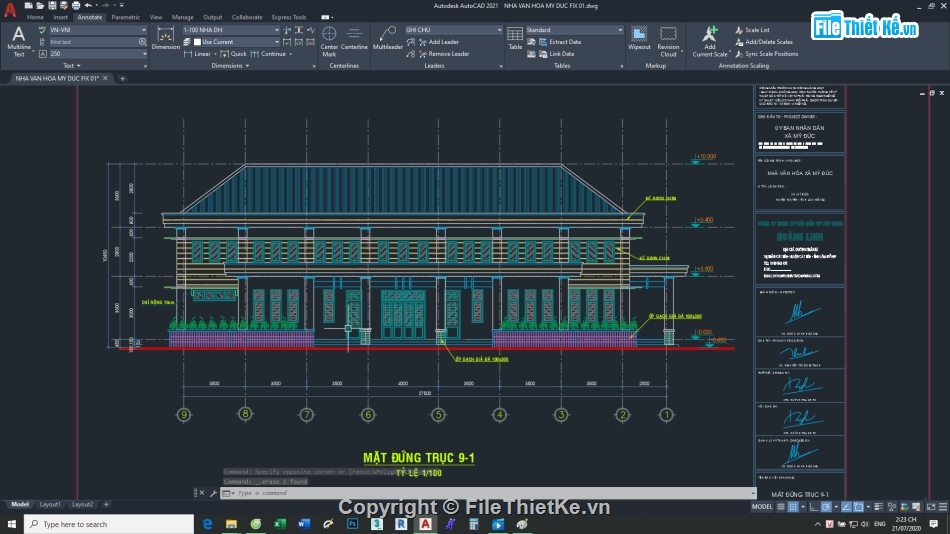Toggle lineweight display on status bar
The width and height of the screenshot is (950, 534).
click(879, 507)
